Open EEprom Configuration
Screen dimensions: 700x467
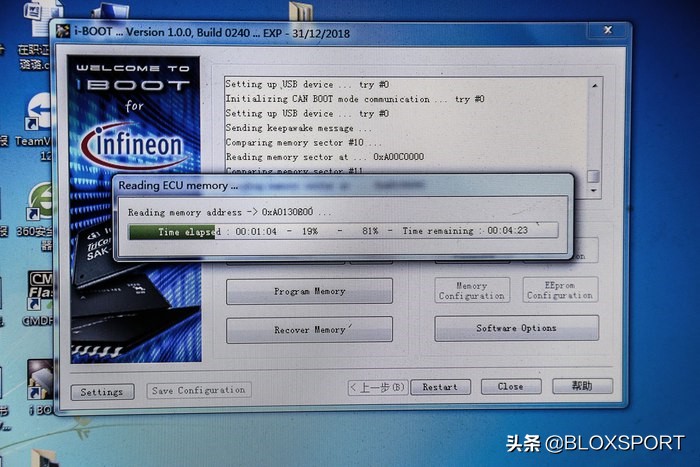[x=560, y=290]
